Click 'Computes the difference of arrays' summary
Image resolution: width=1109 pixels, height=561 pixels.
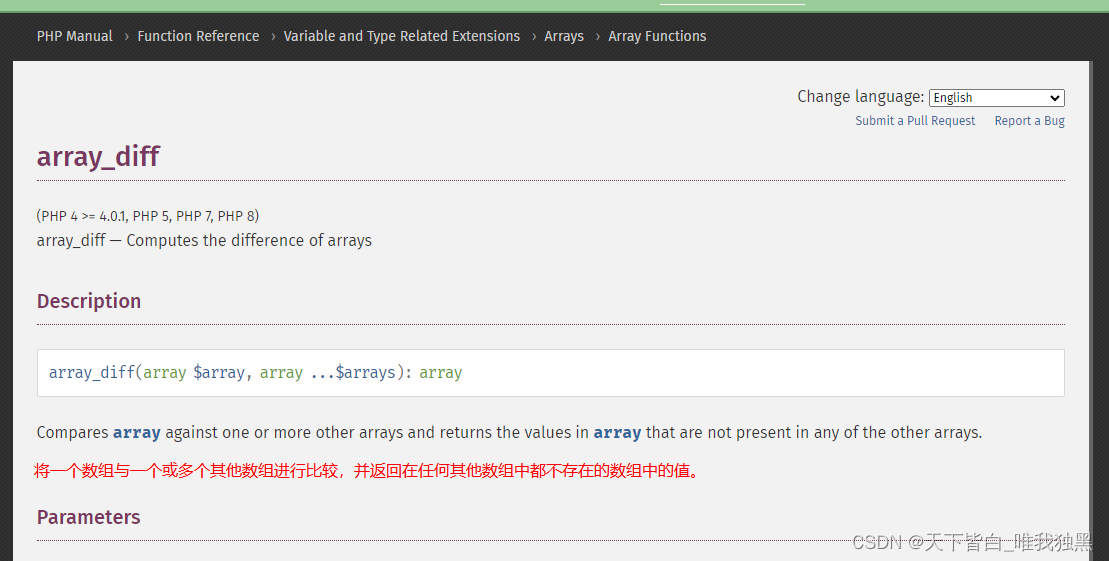pyautogui.click(x=249, y=241)
